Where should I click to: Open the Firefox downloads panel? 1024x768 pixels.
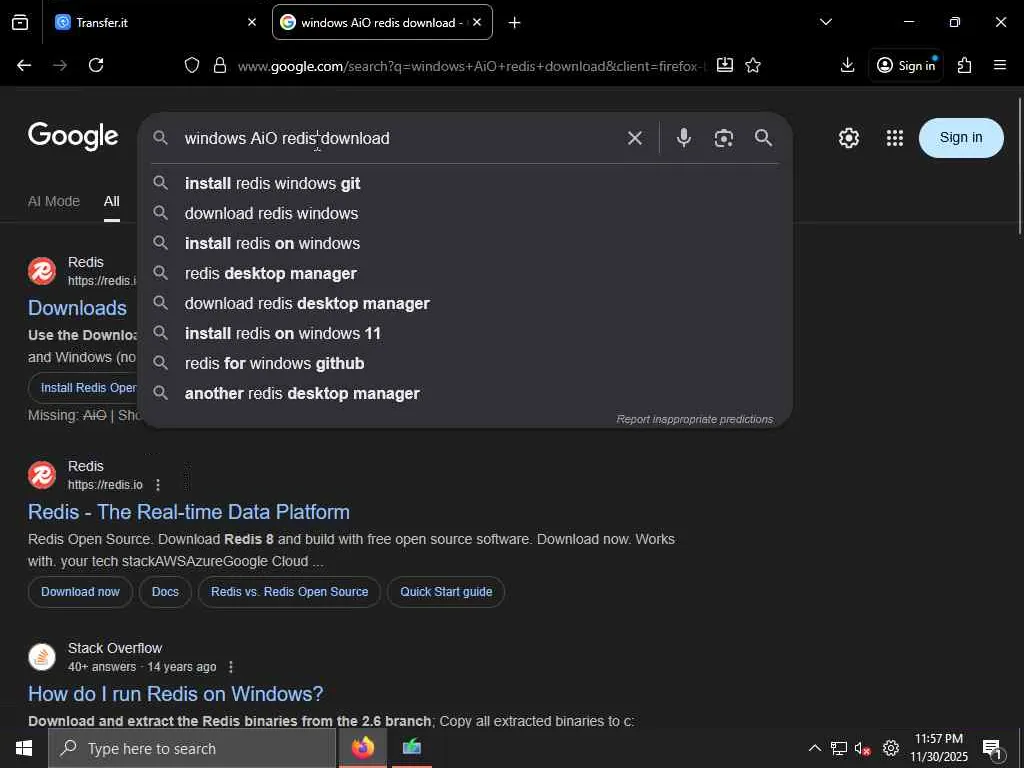click(x=848, y=65)
